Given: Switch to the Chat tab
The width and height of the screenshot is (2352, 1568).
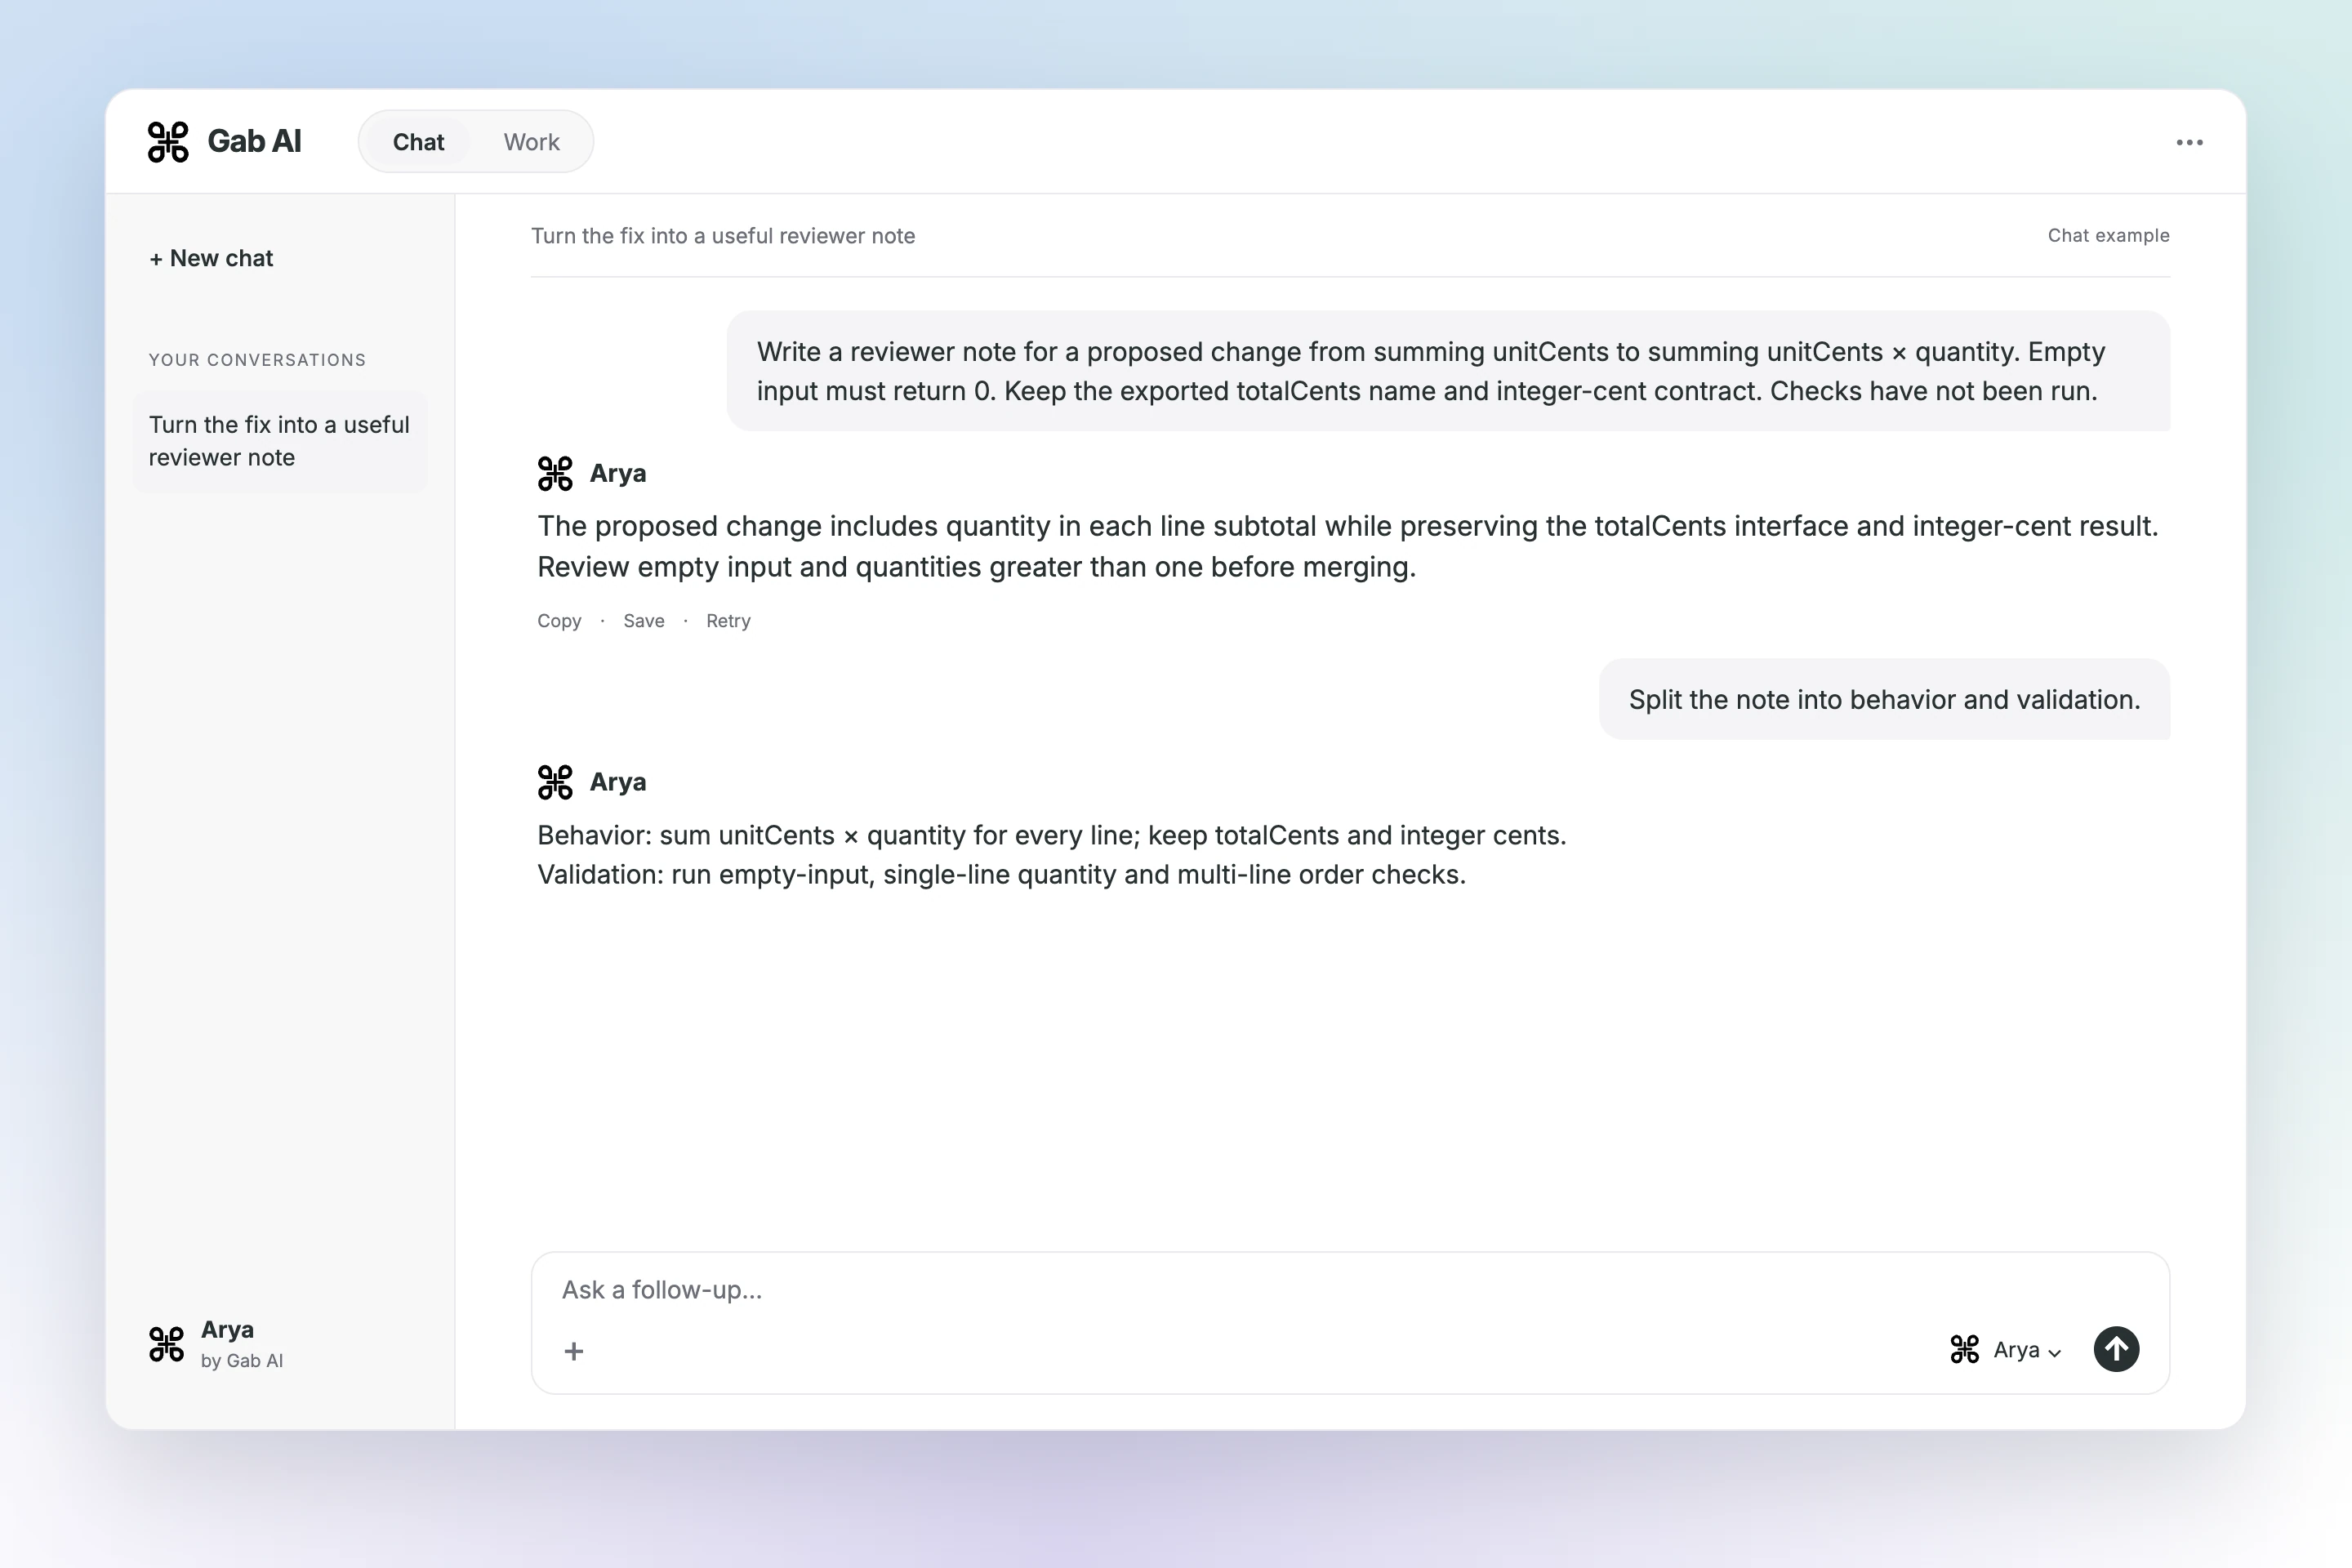Looking at the screenshot, I should pyautogui.click(x=418, y=142).
